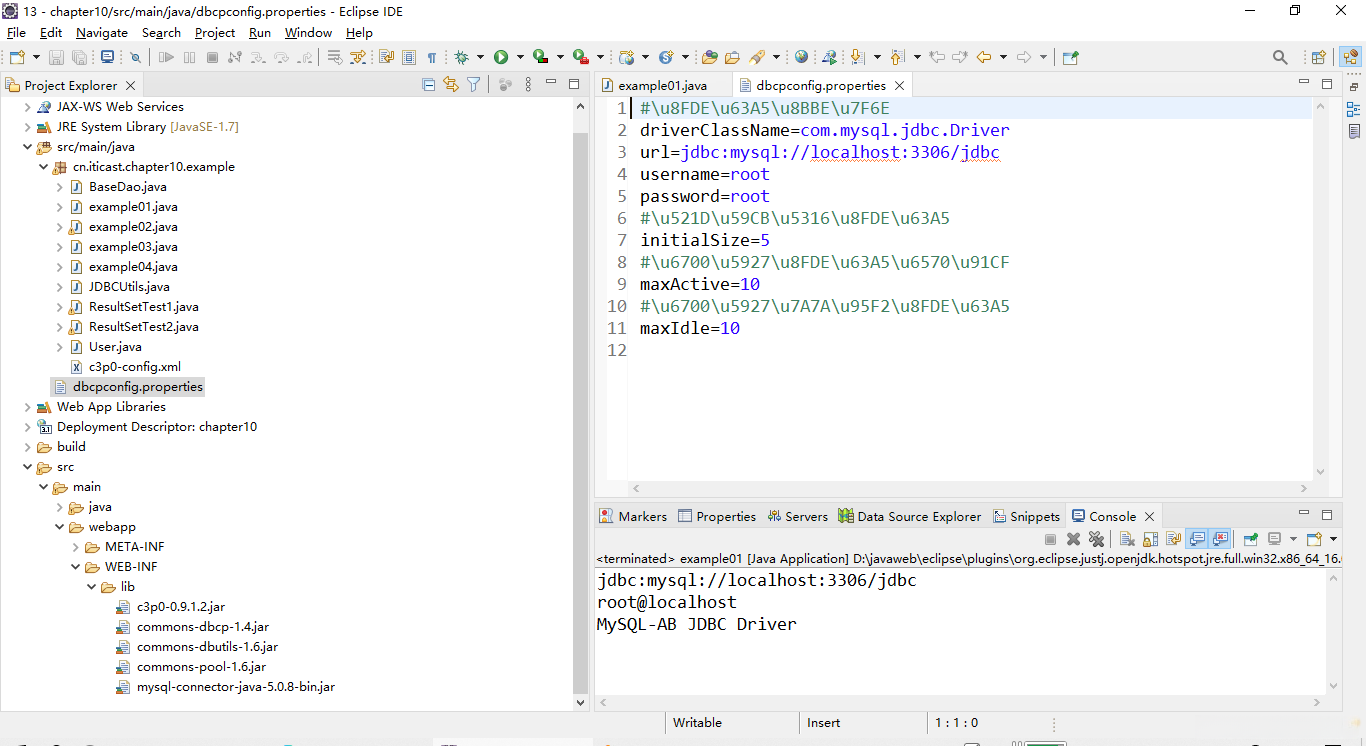Click the Project Explorer vertical scrollbar
This screenshot has width=1366, height=746.
(582, 400)
